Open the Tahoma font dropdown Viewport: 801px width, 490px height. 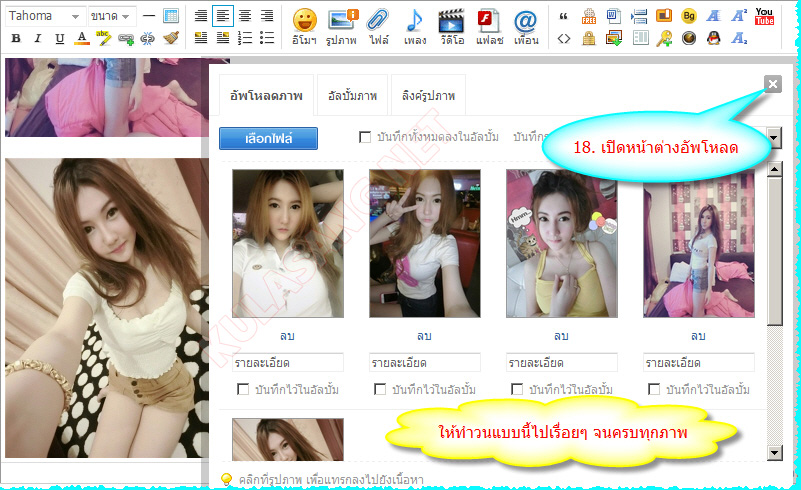point(45,16)
